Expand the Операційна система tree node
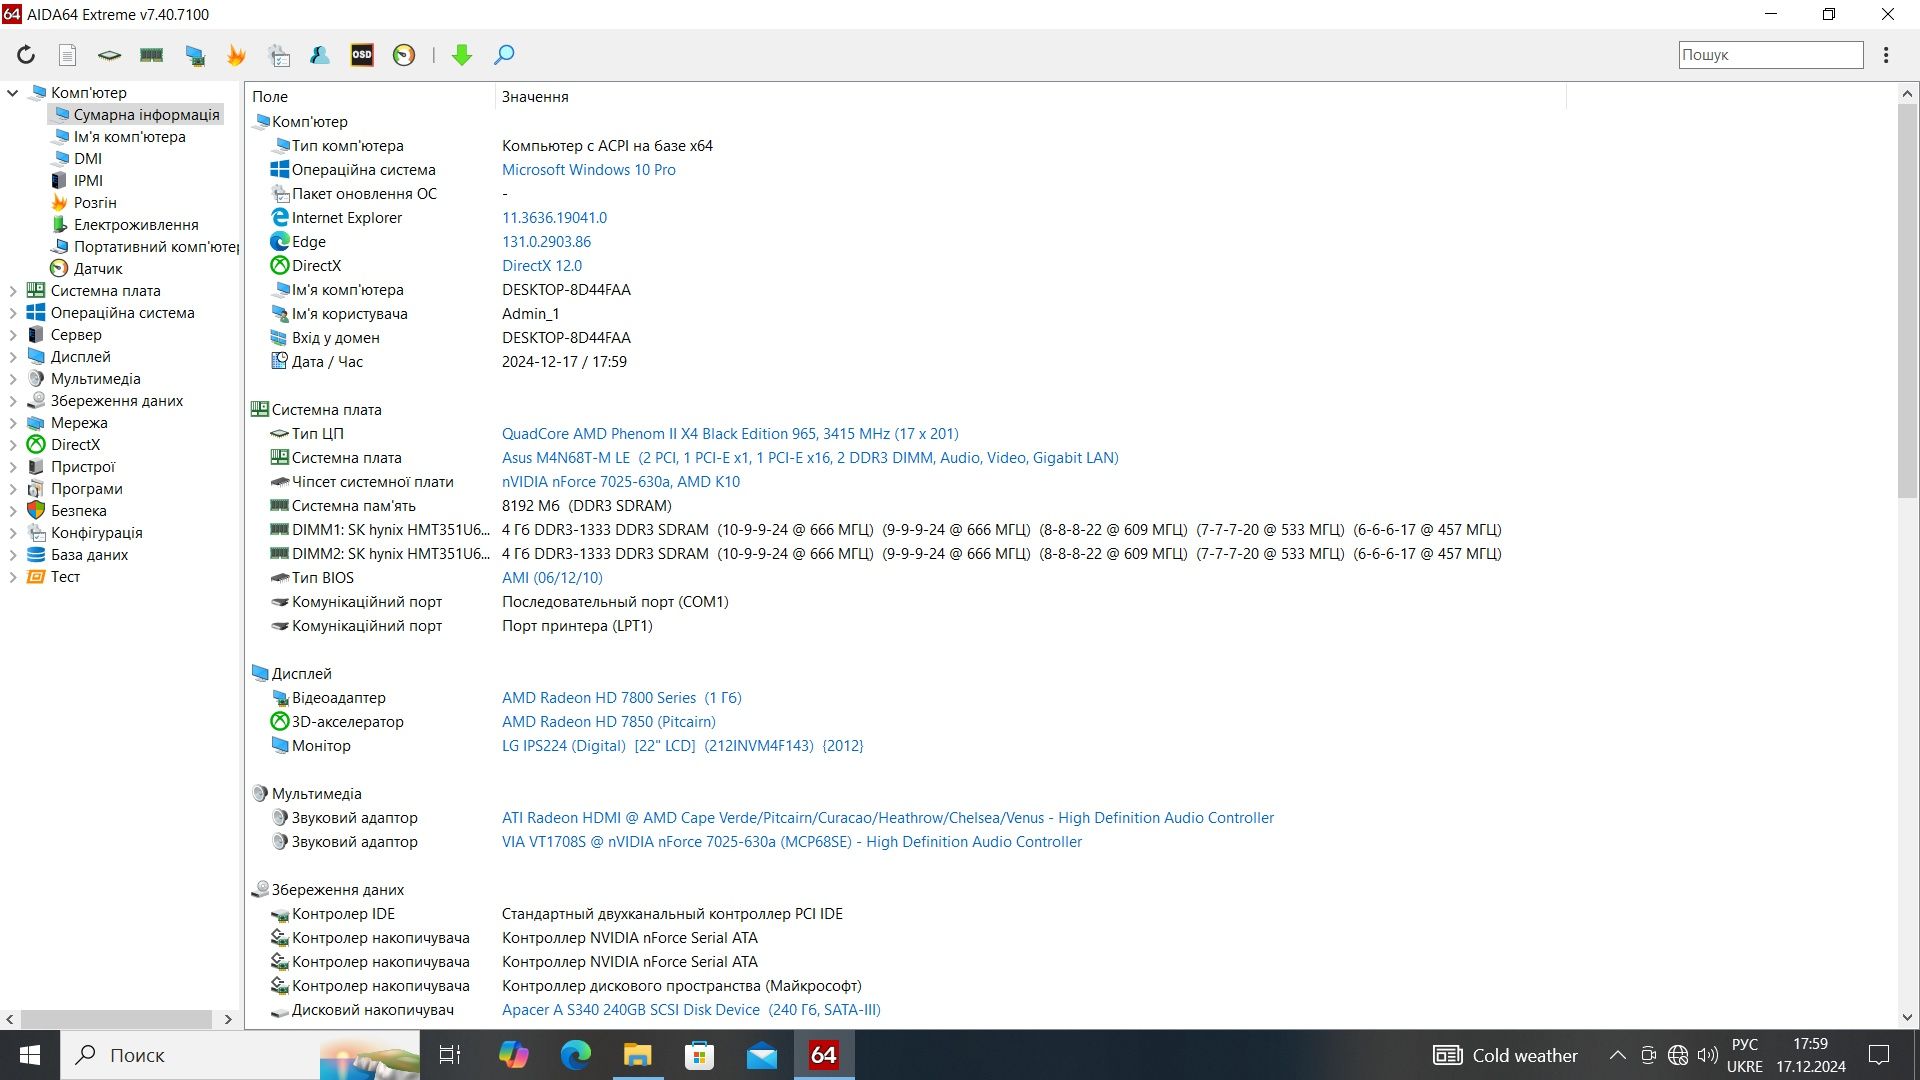Screen dimensions: 1920x1080 click(x=13, y=313)
